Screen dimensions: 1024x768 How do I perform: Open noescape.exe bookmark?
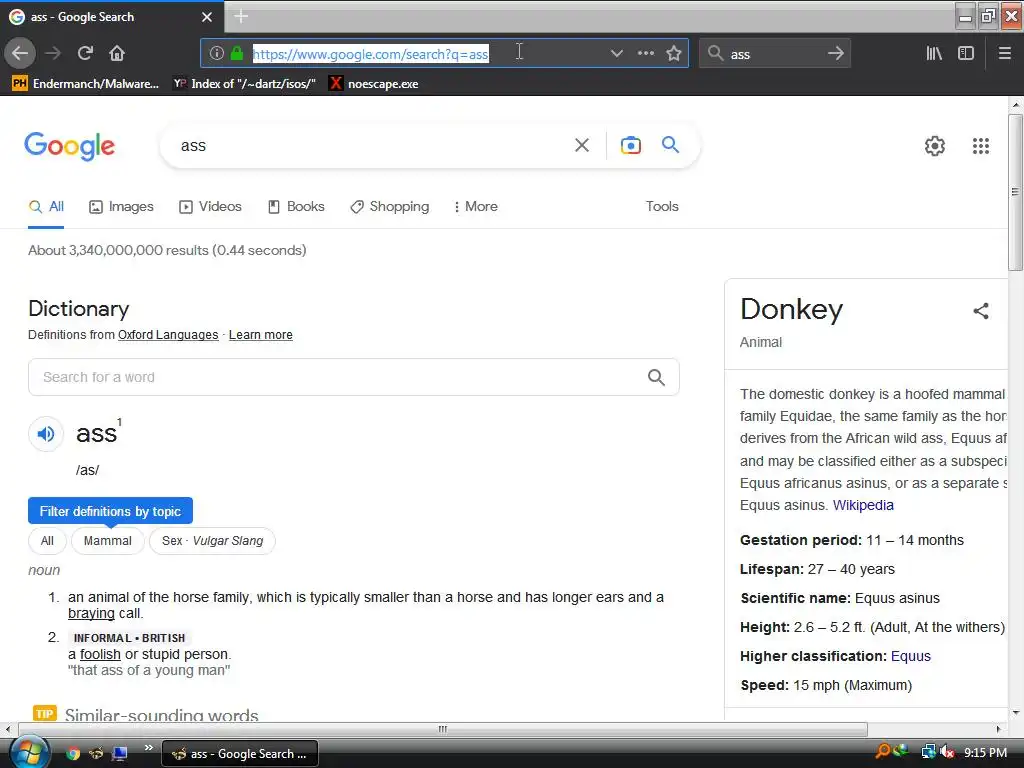click(x=374, y=84)
